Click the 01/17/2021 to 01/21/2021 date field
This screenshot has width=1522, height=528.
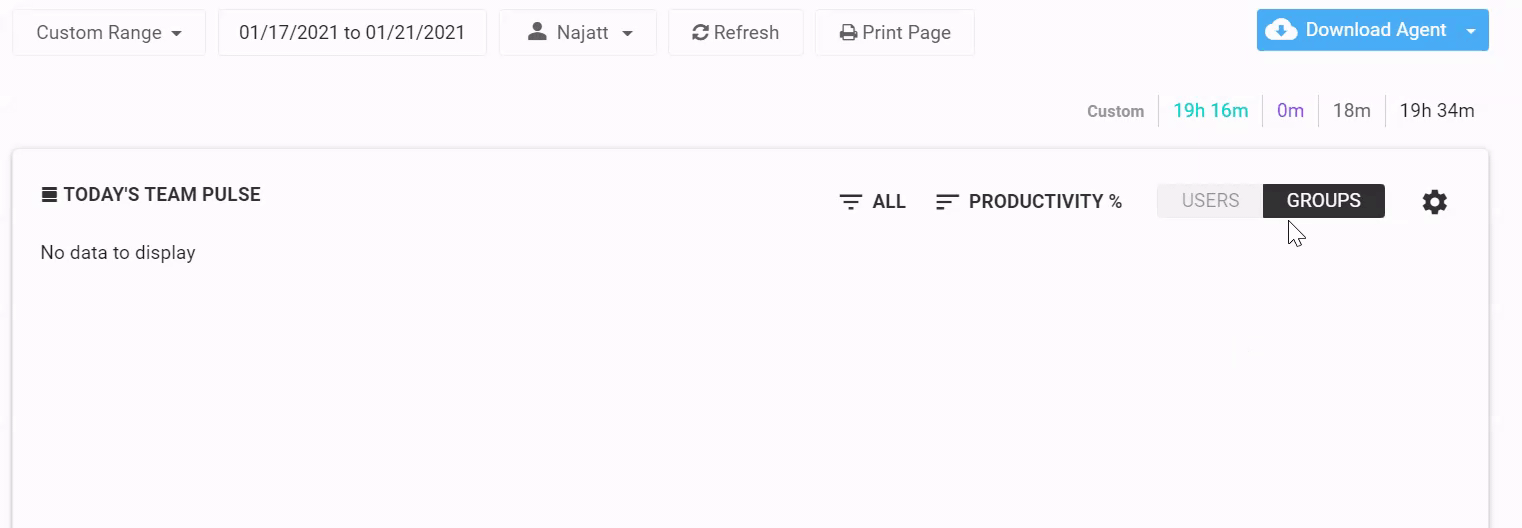pos(352,33)
